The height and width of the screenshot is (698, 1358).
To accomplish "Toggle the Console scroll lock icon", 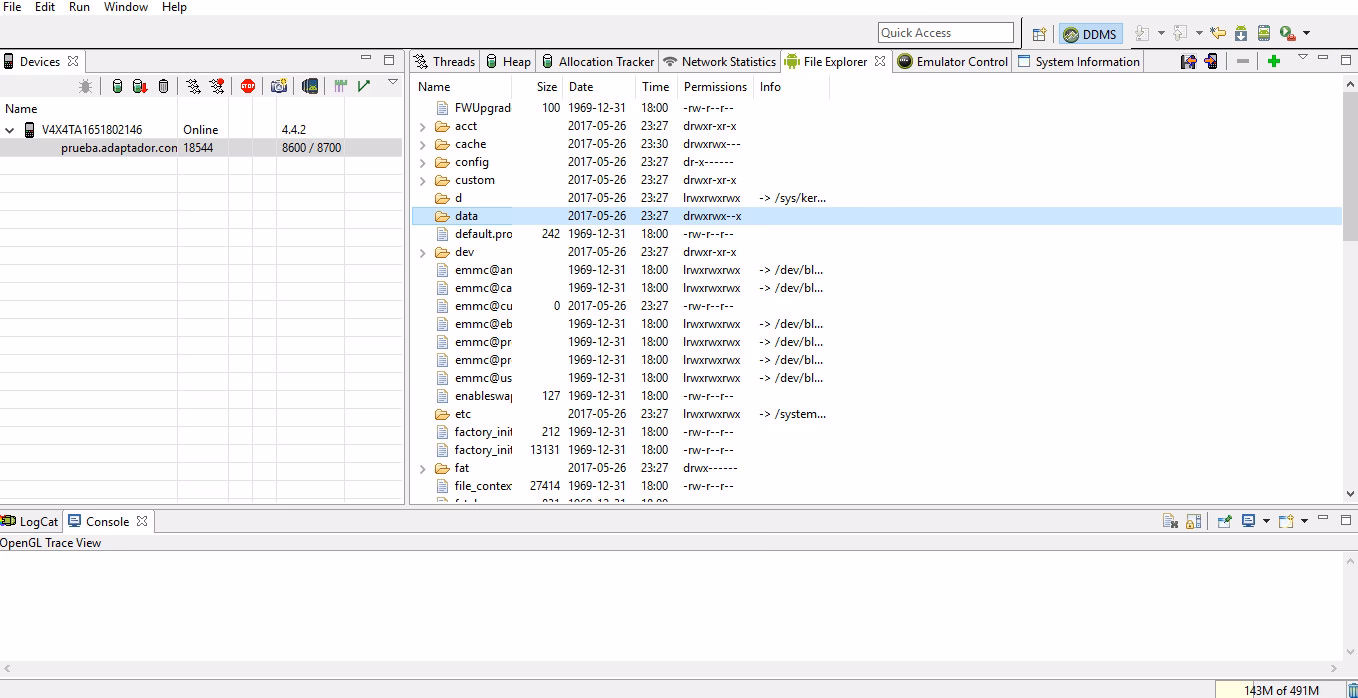I will (x=1193, y=521).
